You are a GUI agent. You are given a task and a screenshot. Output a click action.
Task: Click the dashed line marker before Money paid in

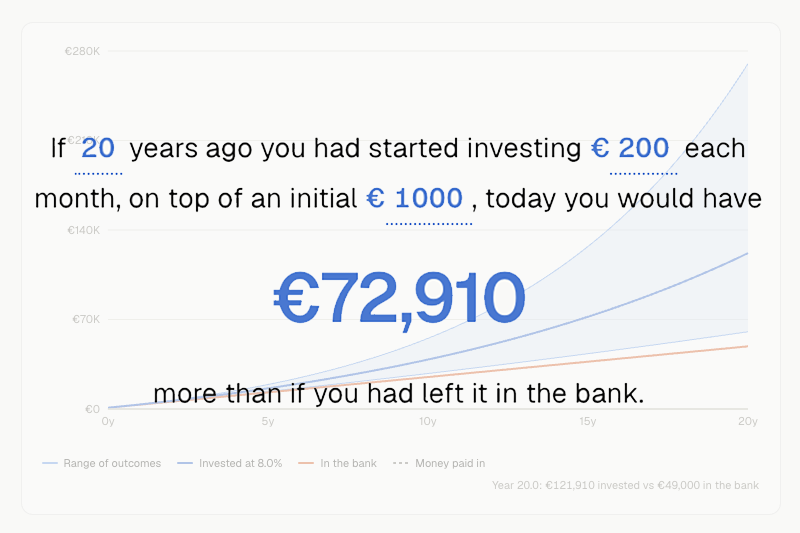coord(401,463)
